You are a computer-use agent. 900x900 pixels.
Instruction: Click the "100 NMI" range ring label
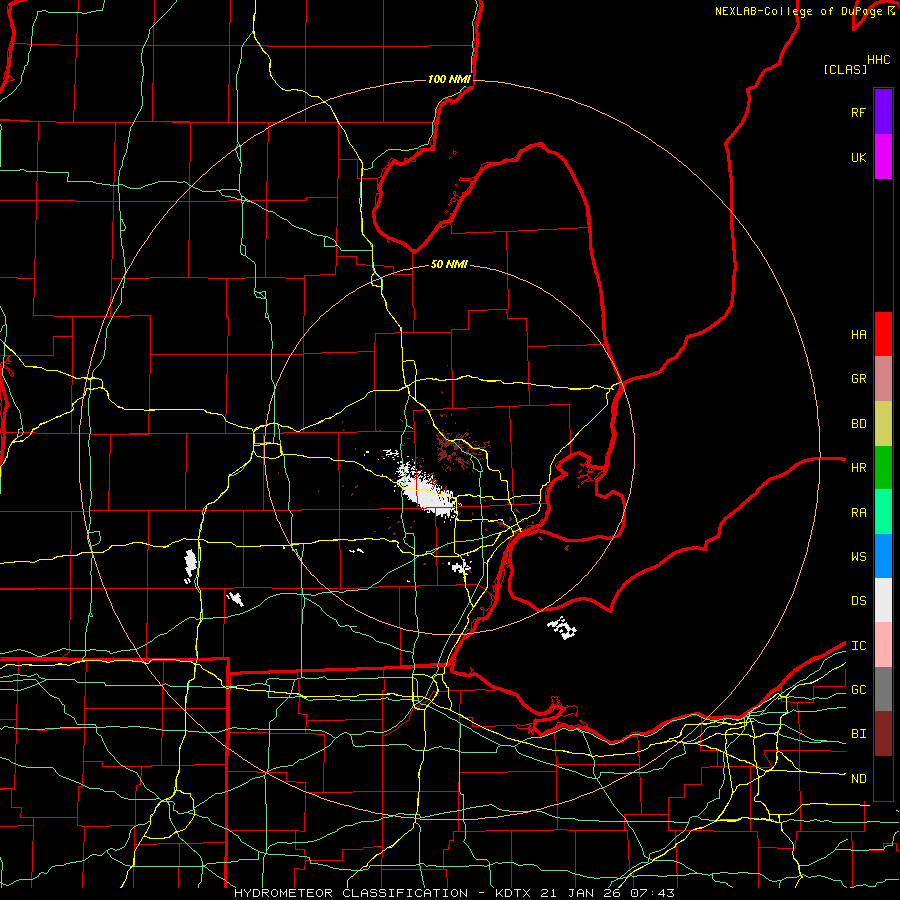tap(449, 79)
